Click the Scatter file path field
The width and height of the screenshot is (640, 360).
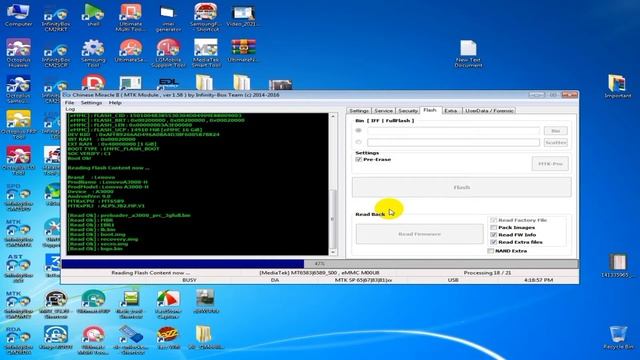(453, 142)
